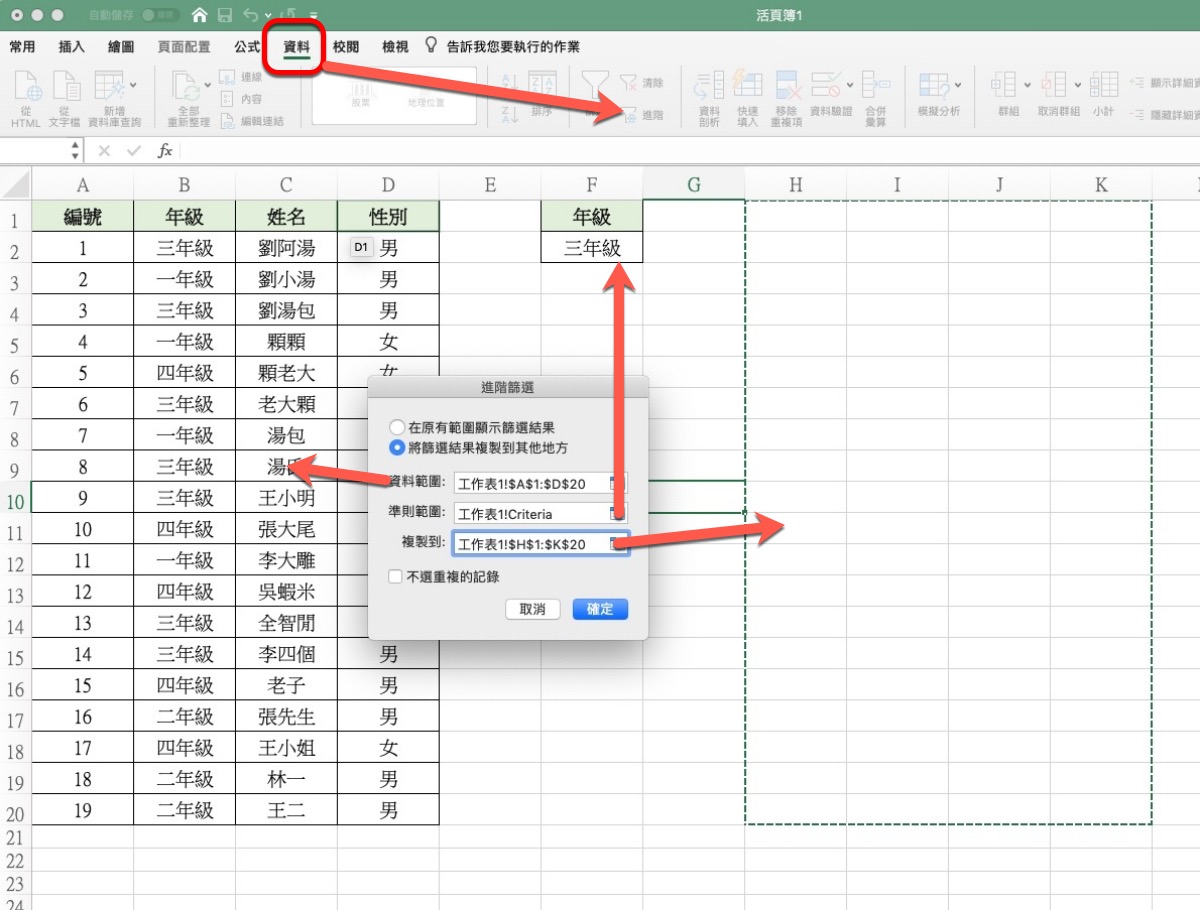Click the formula bar confirm checkmark
1200x910 pixels.
(x=134, y=151)
